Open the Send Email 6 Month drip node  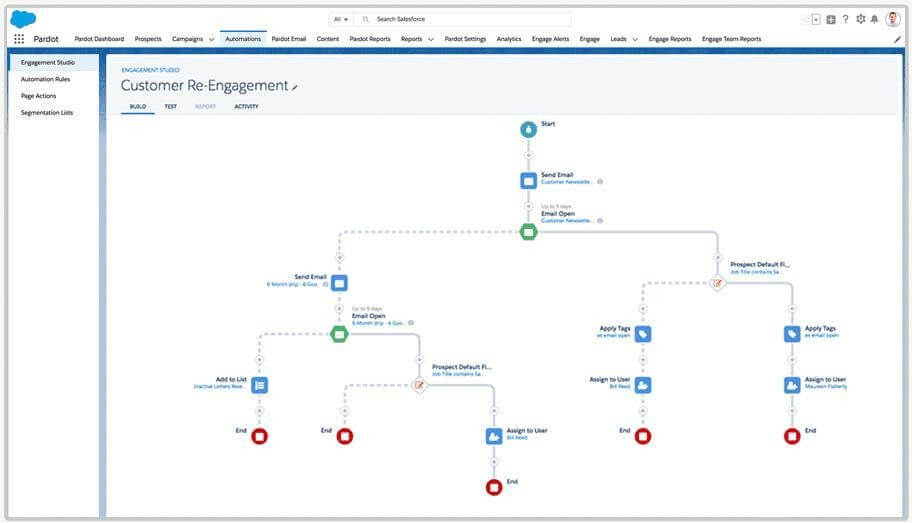coord(340,283)
